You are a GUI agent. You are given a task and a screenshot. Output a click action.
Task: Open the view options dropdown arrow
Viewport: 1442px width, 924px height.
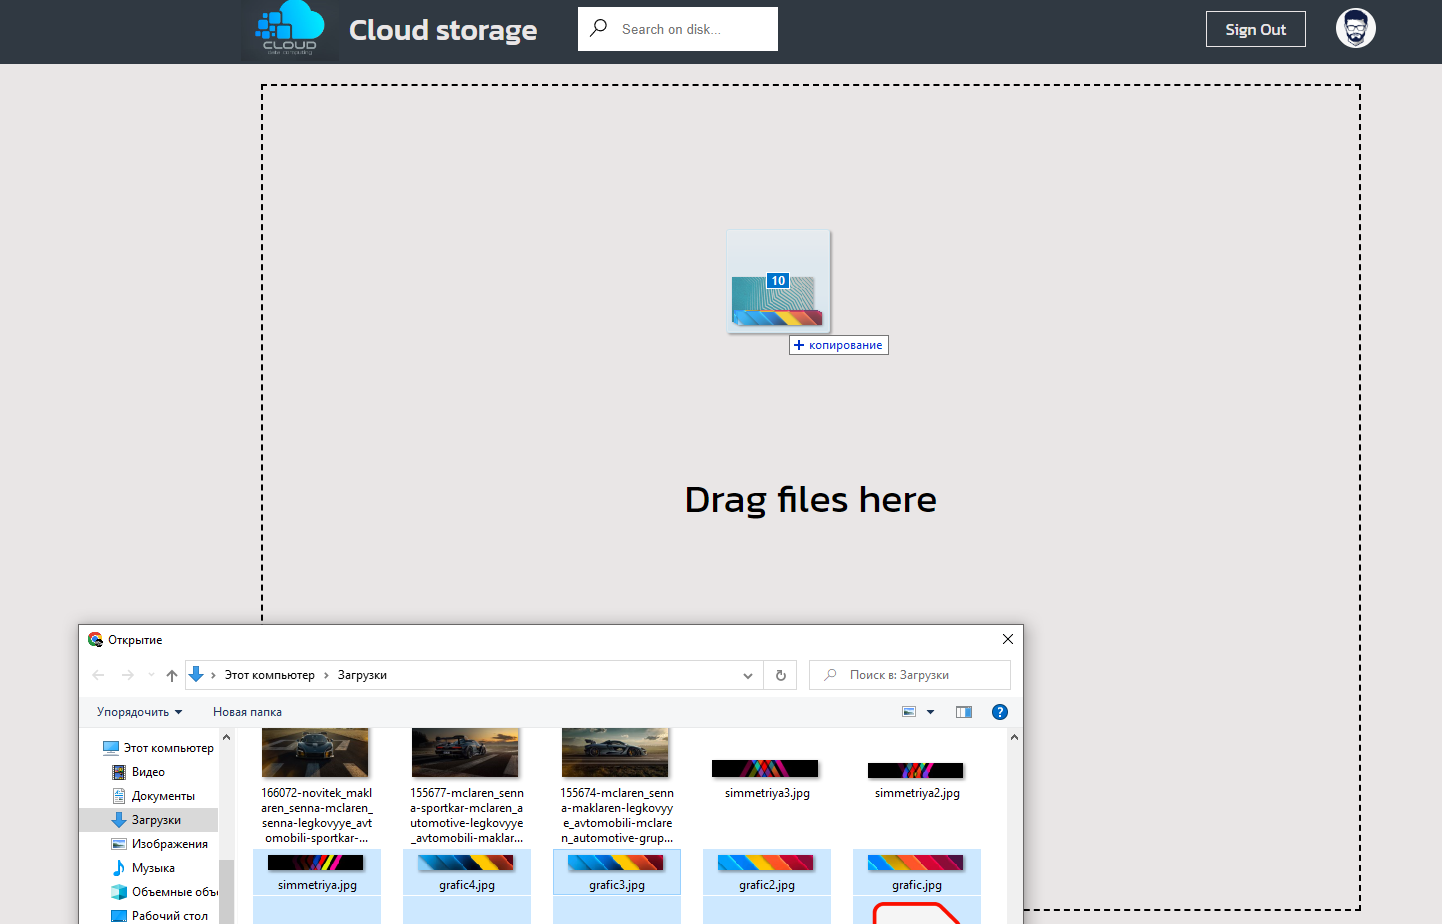(929, 711)
